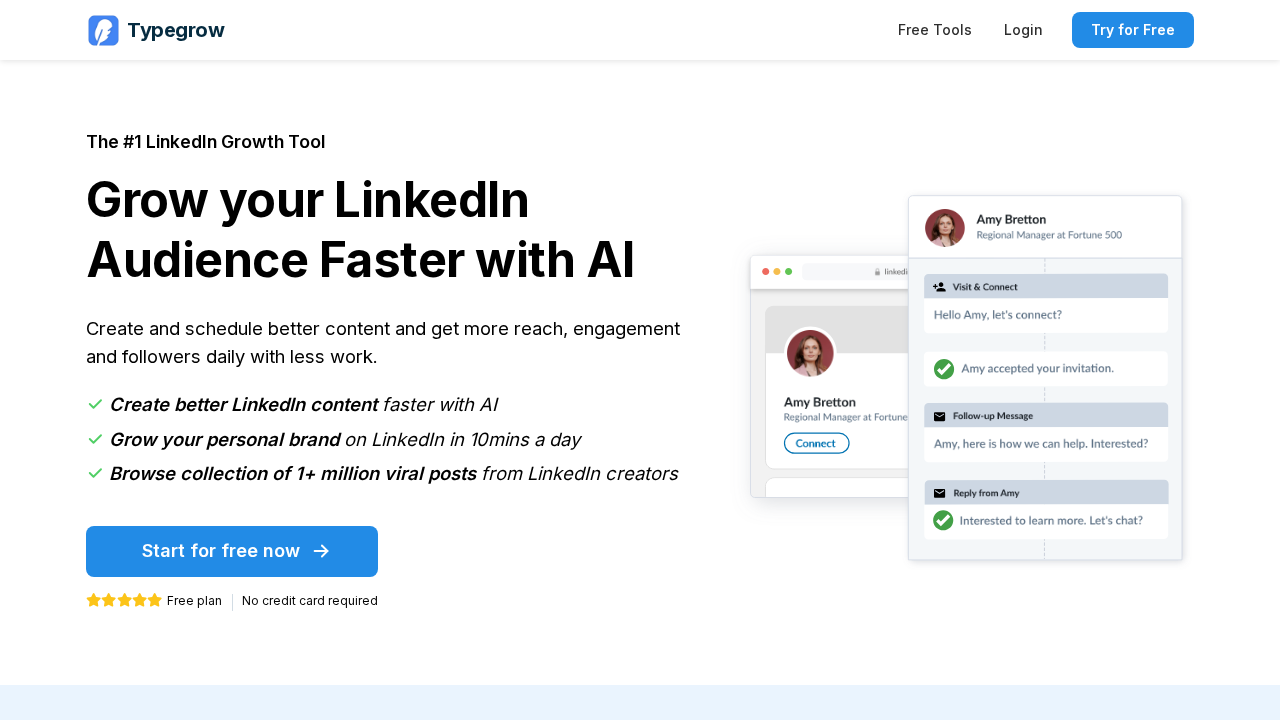Screen dimensions: 1280x720
Task: Open the Free Tools menu item
Action: point(934,30)
